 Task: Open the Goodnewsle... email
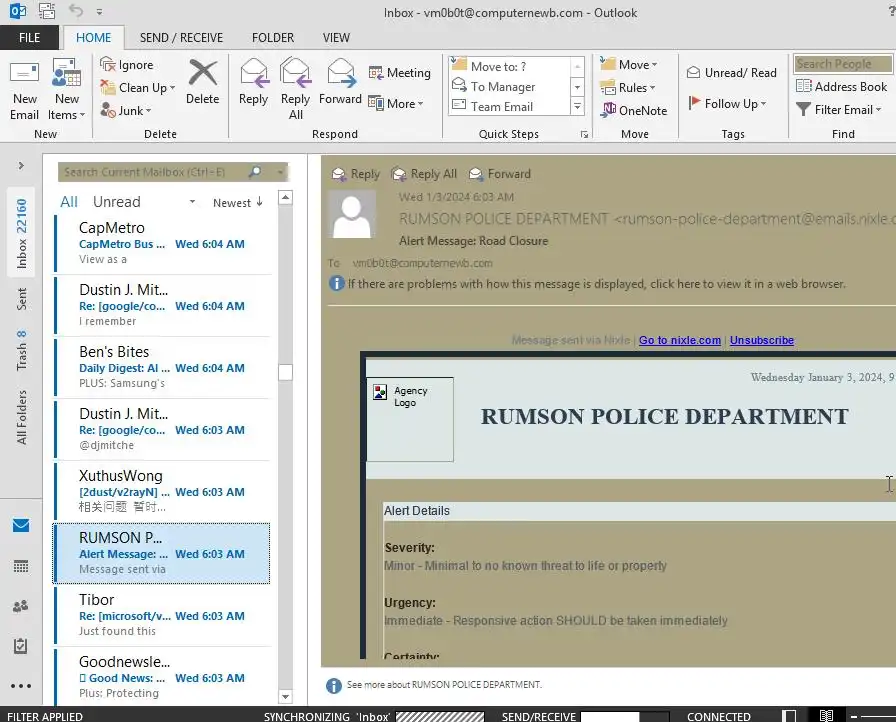pos(162,677)
